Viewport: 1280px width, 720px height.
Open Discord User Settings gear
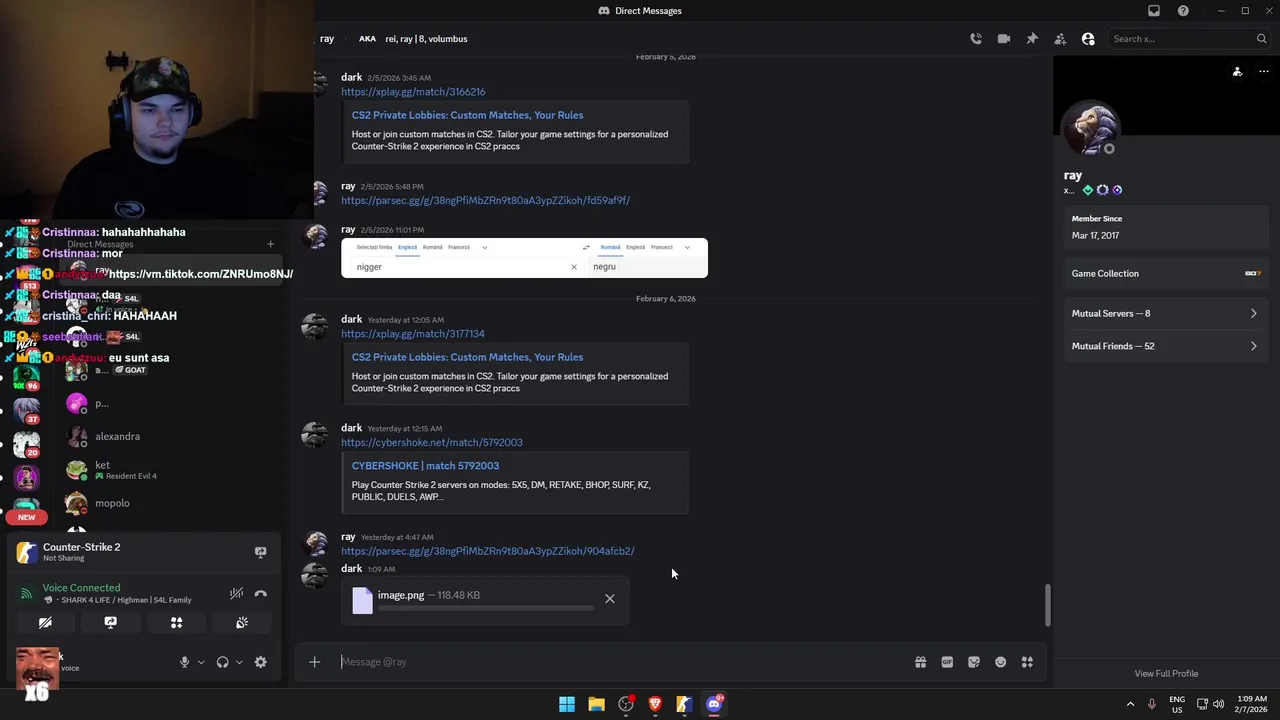pos(260,662)
